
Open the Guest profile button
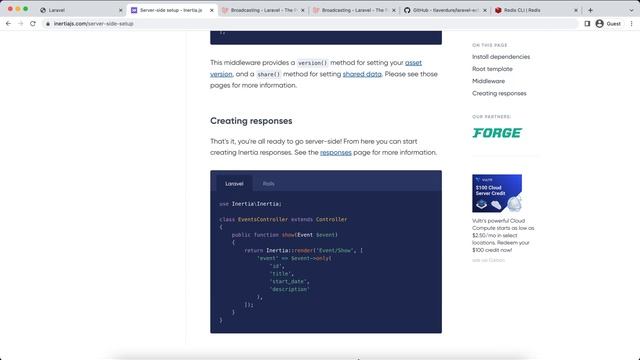(608, 24)
